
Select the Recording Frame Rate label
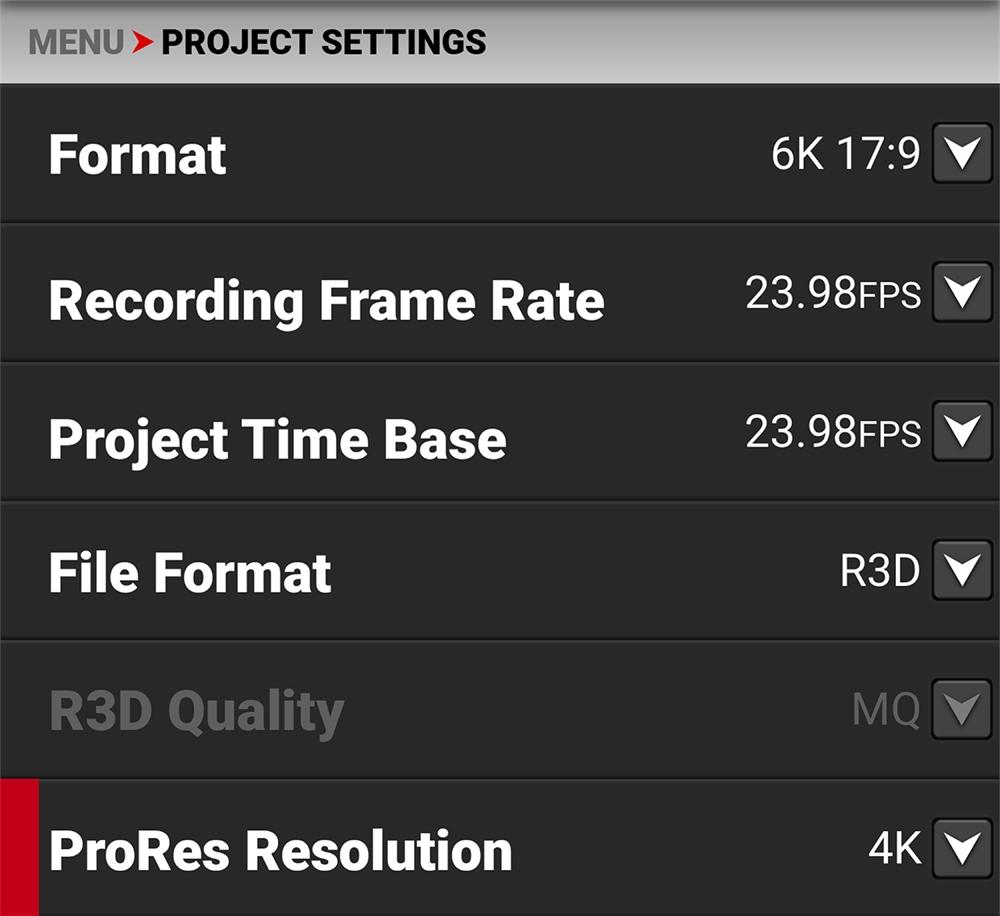[326, 300]
